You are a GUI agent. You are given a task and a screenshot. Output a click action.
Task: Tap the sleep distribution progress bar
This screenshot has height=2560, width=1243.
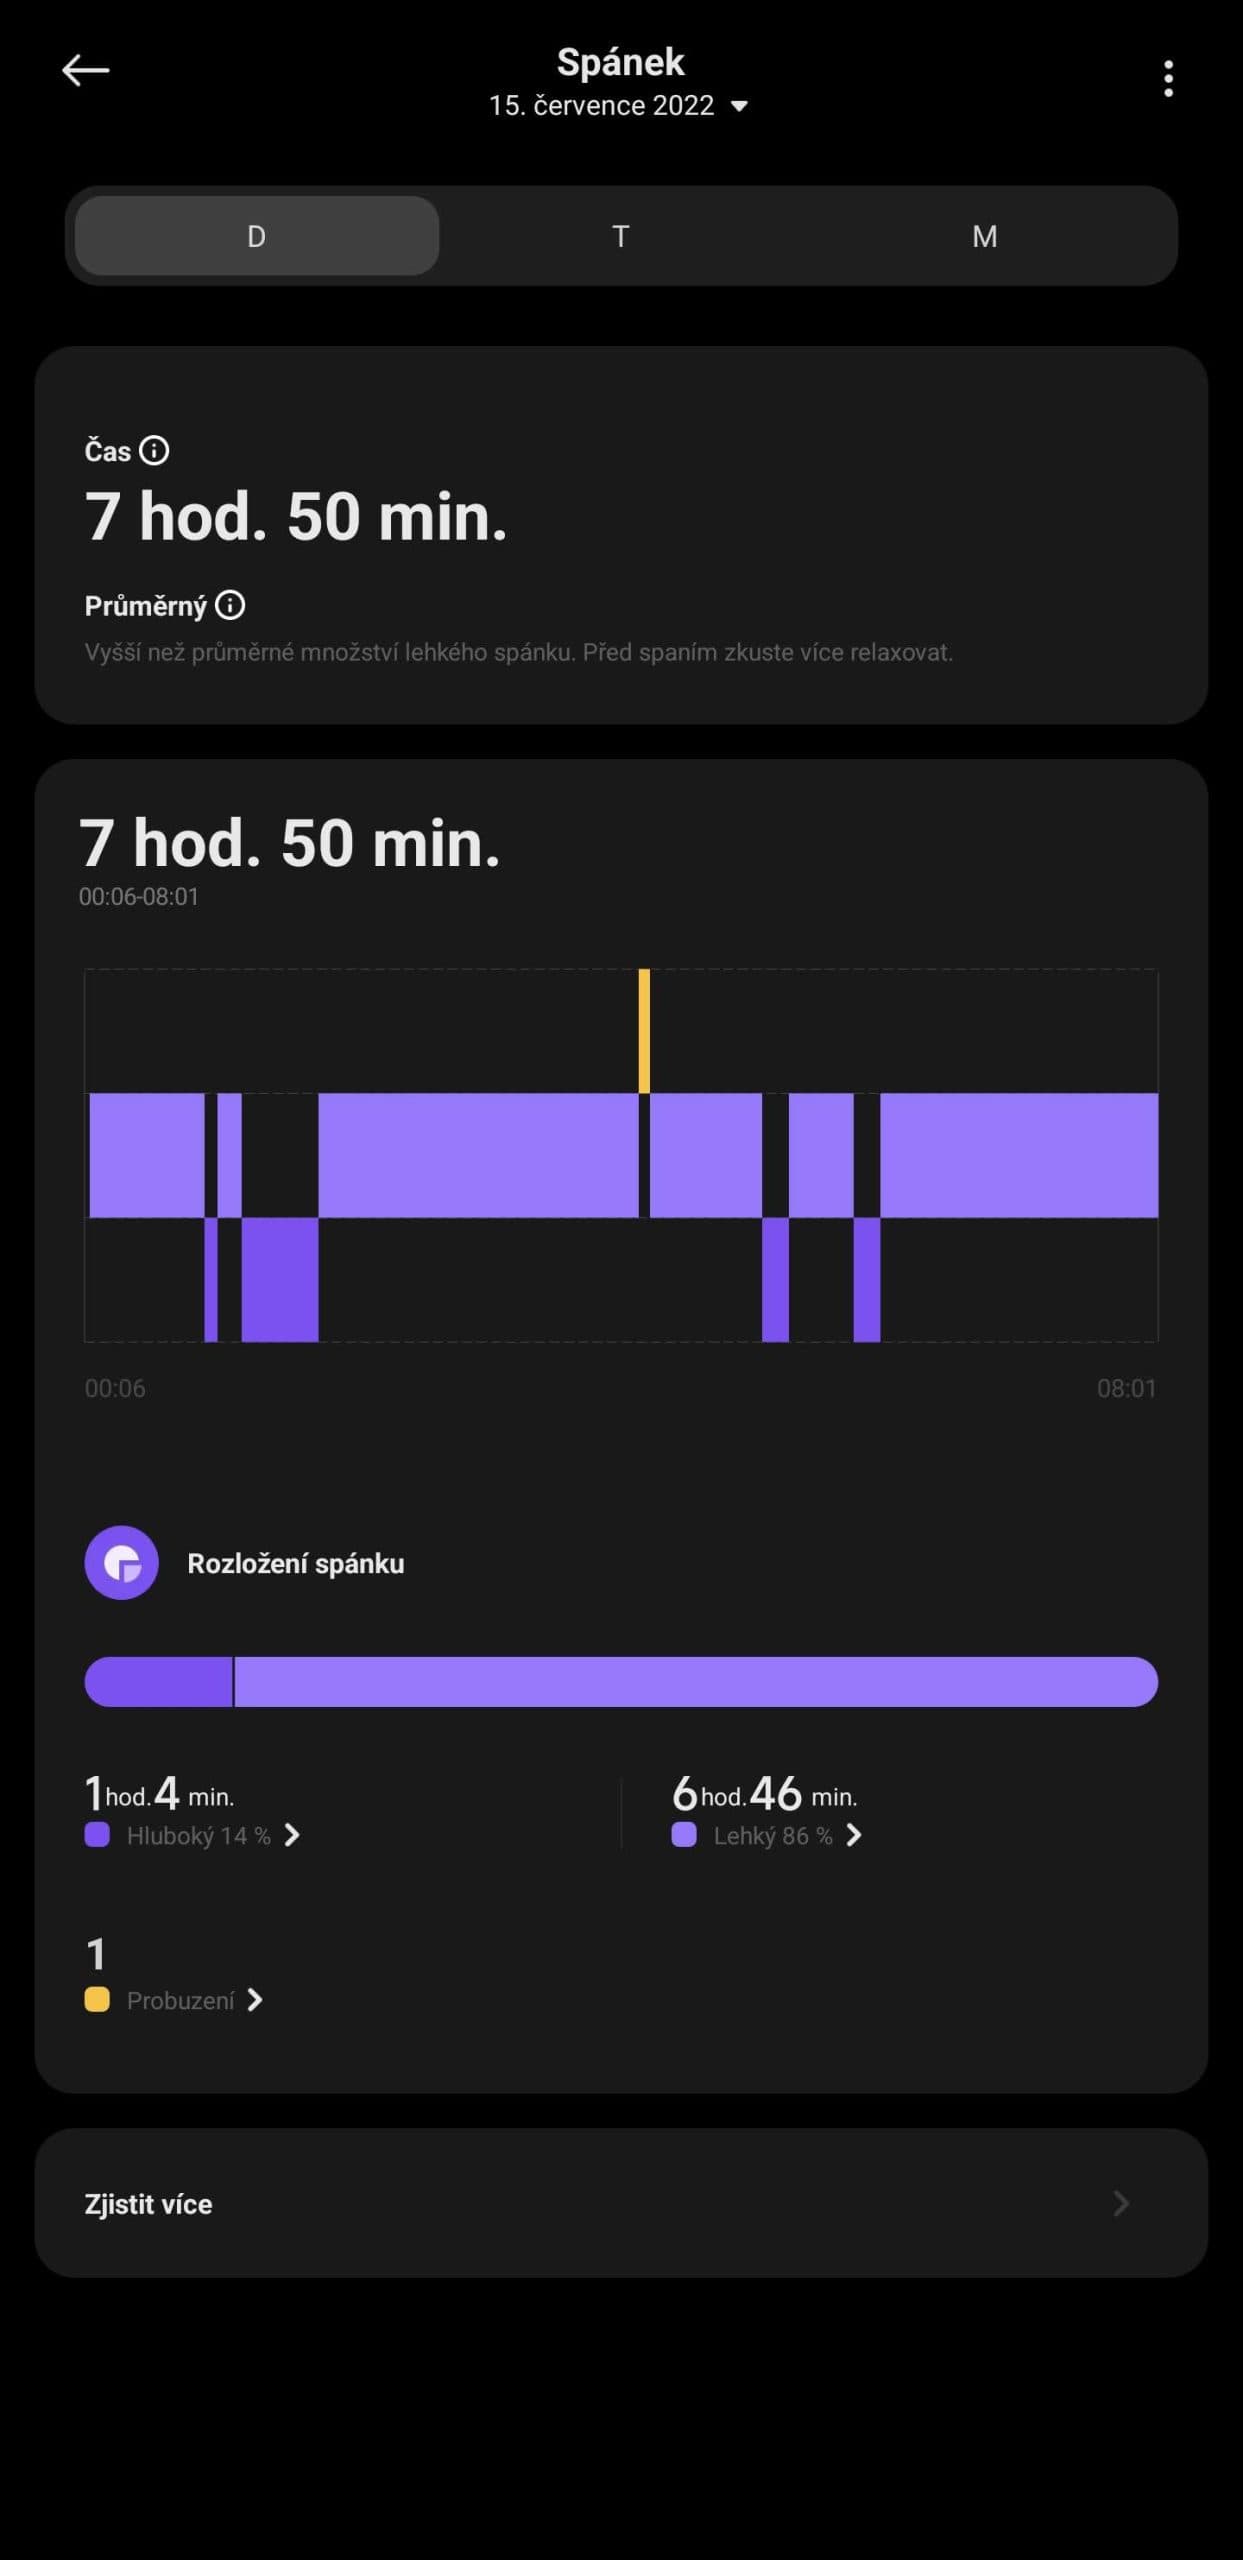[x=621, y=1681]
